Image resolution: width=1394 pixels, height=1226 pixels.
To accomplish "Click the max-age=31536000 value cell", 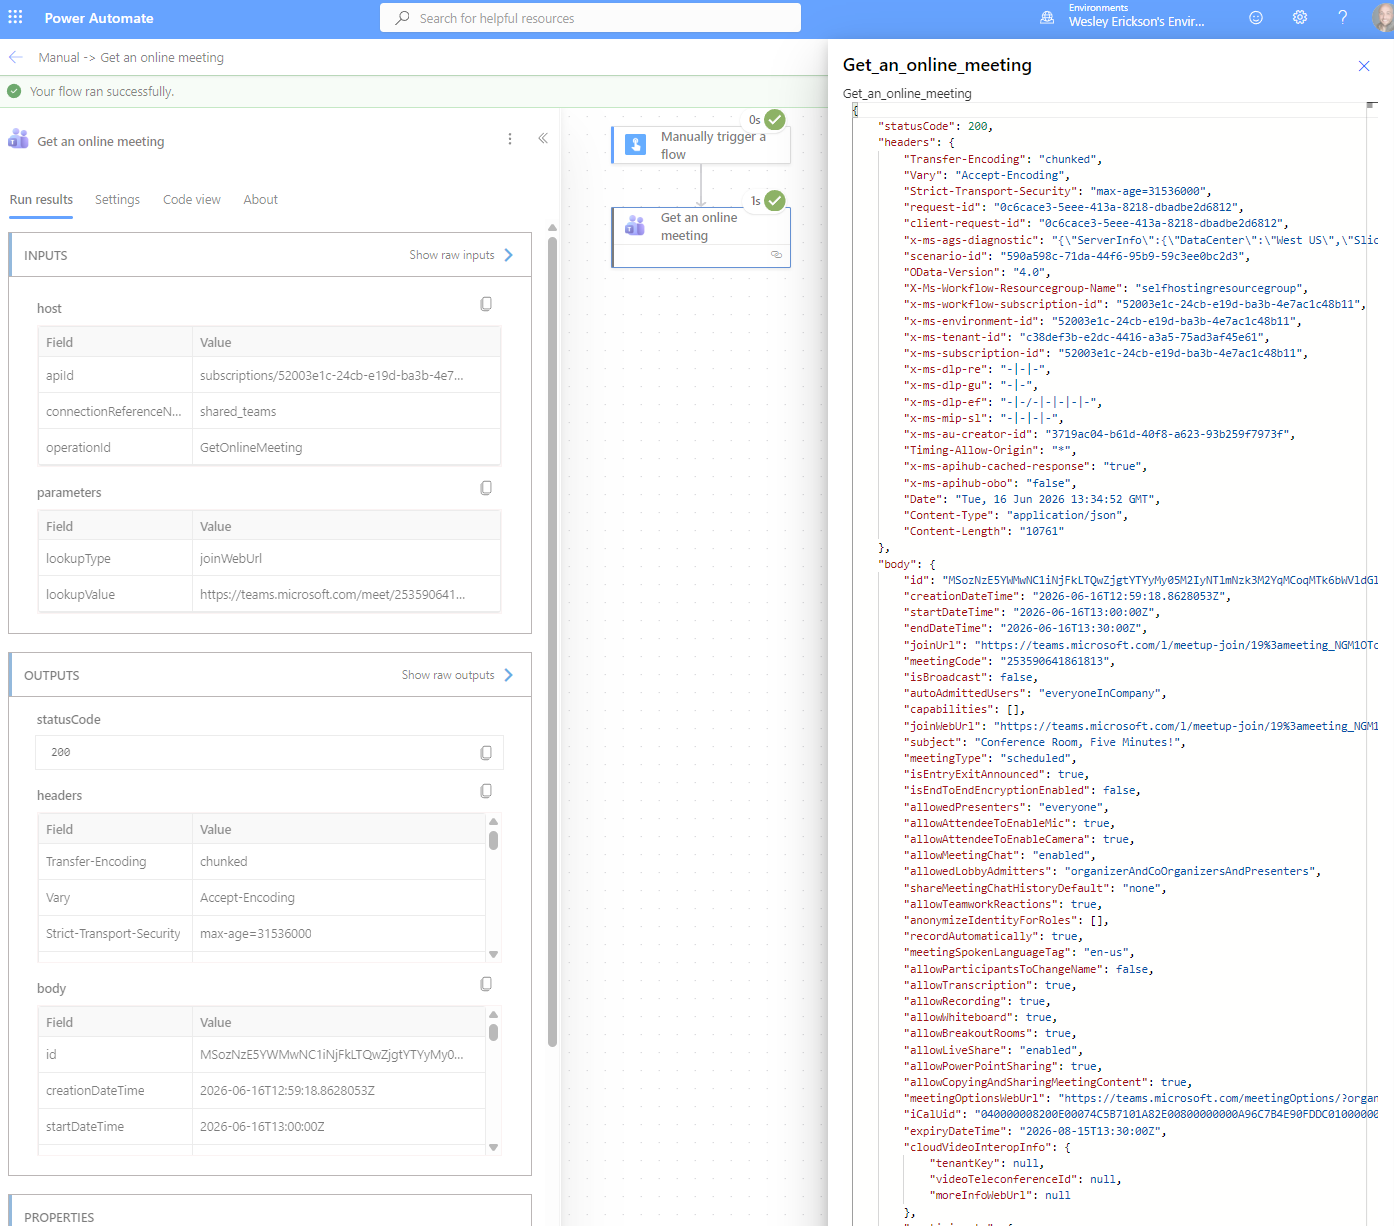I will (339, 933).
